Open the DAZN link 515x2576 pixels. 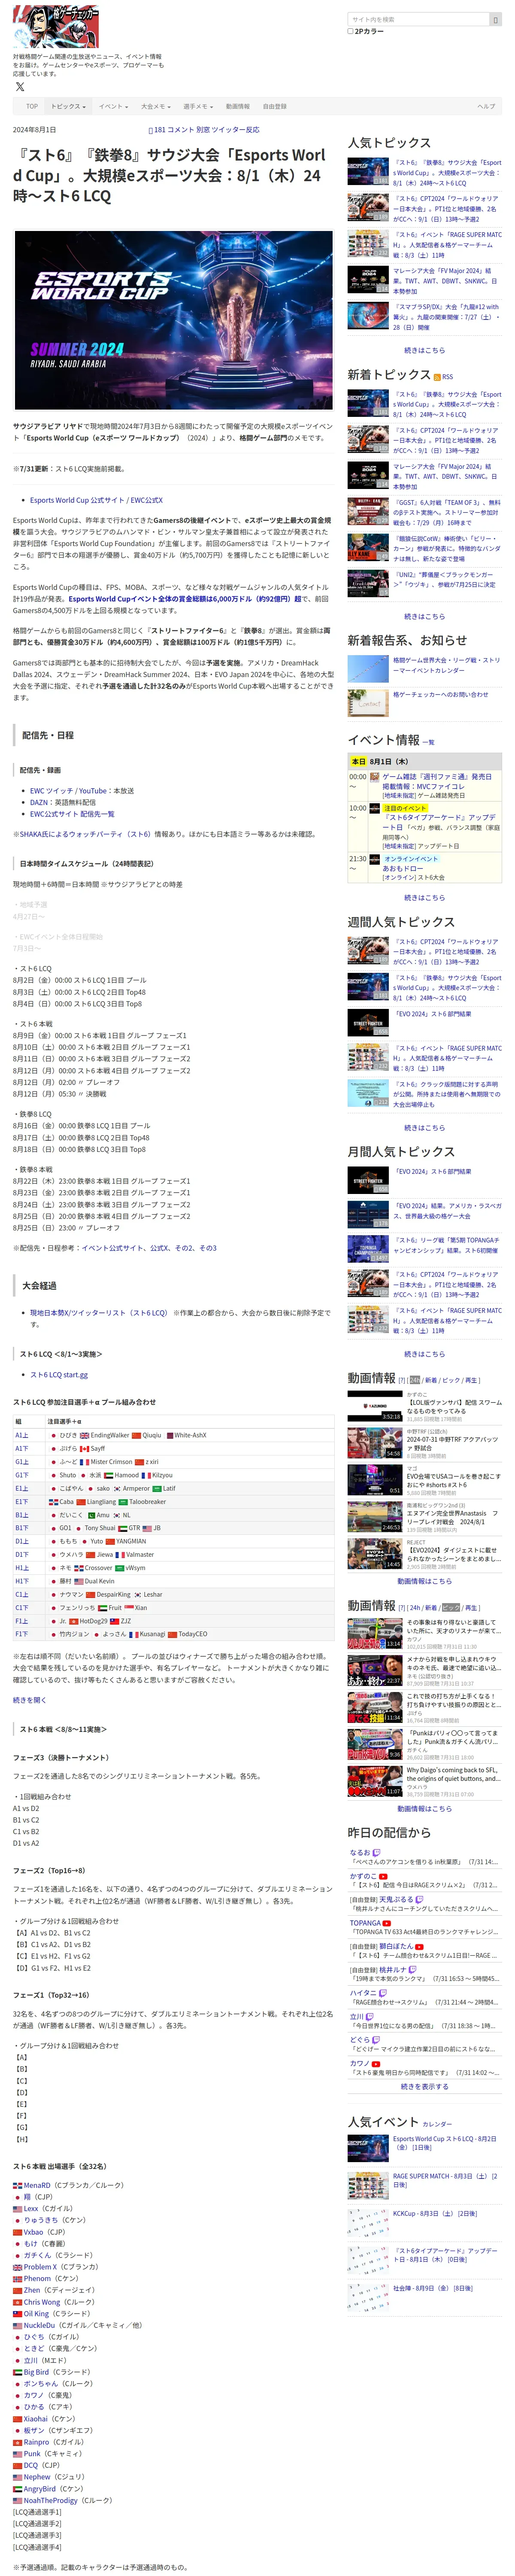39,802
